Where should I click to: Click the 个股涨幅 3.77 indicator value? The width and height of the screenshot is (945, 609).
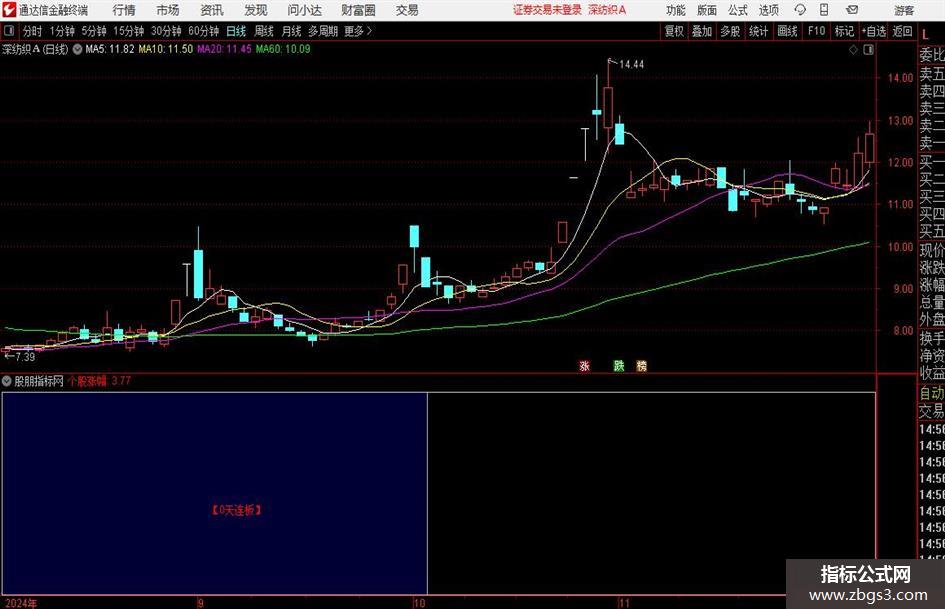[x=99, y=381]
